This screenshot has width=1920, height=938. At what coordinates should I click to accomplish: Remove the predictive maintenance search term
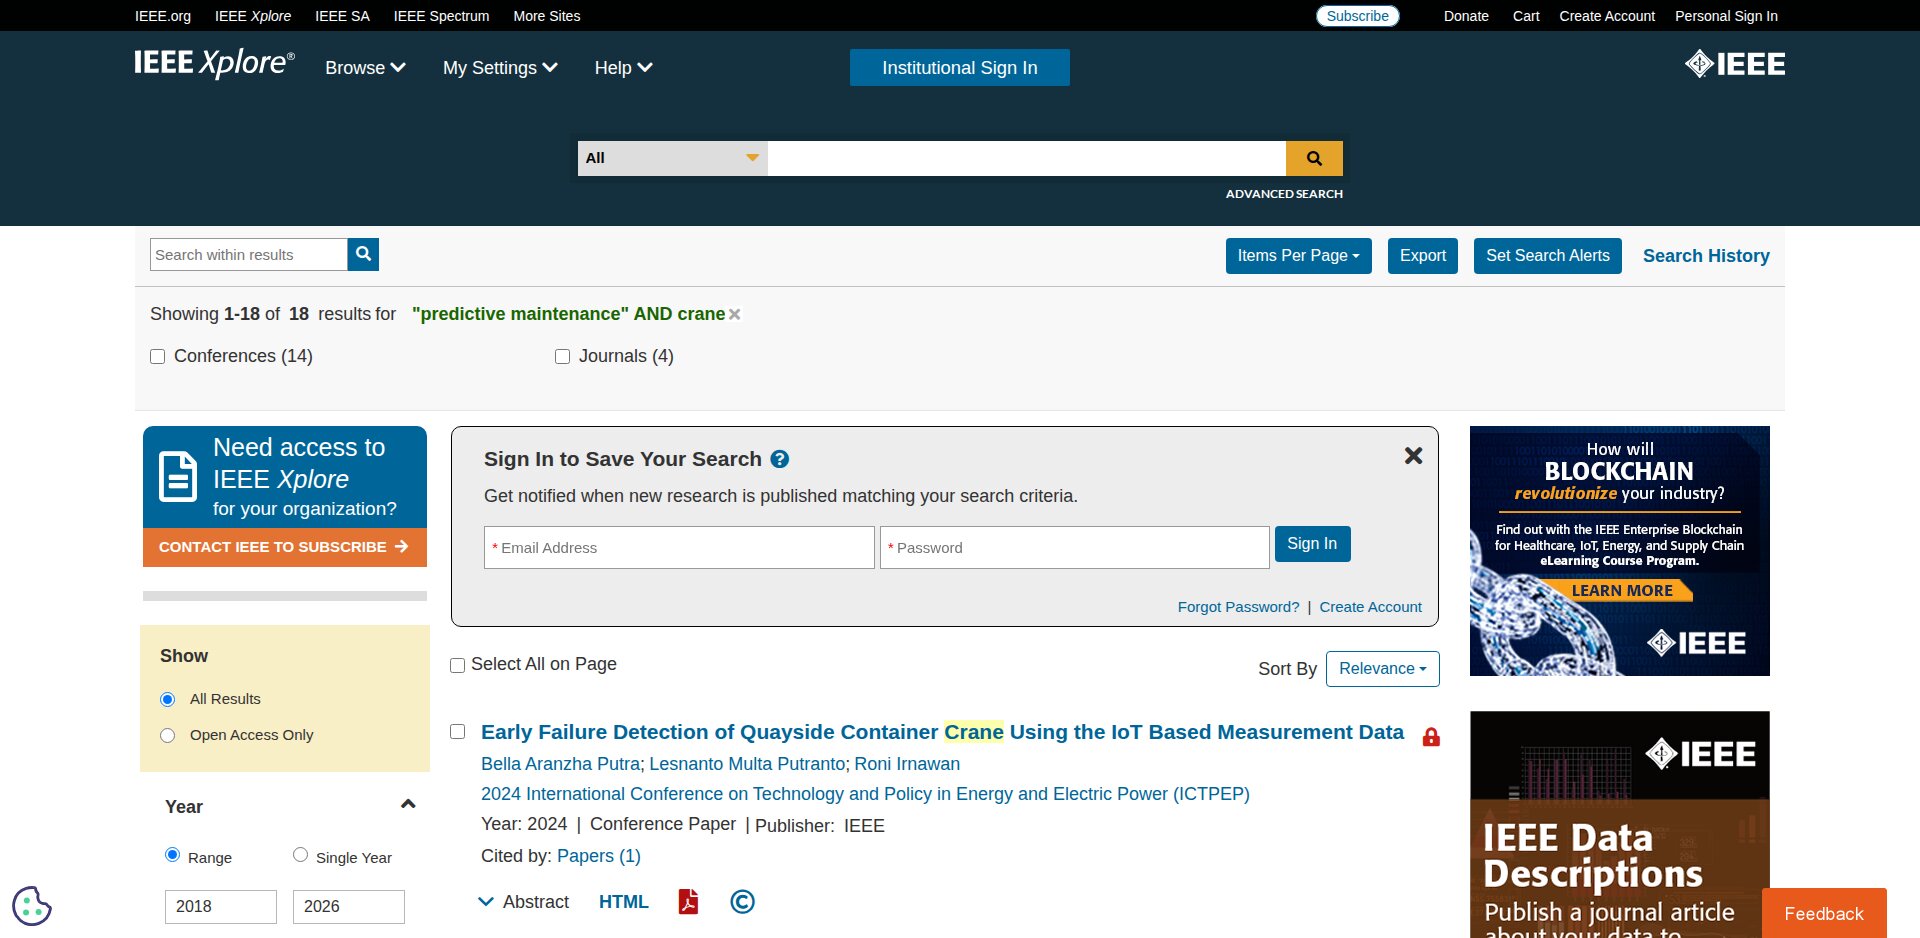(x=734, y=314)
